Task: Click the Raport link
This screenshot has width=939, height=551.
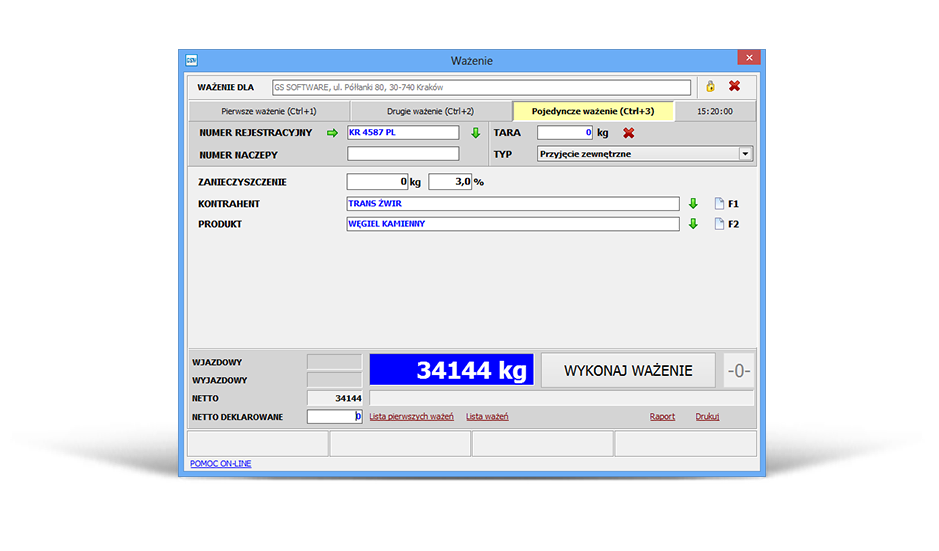Action: [662, 417]
